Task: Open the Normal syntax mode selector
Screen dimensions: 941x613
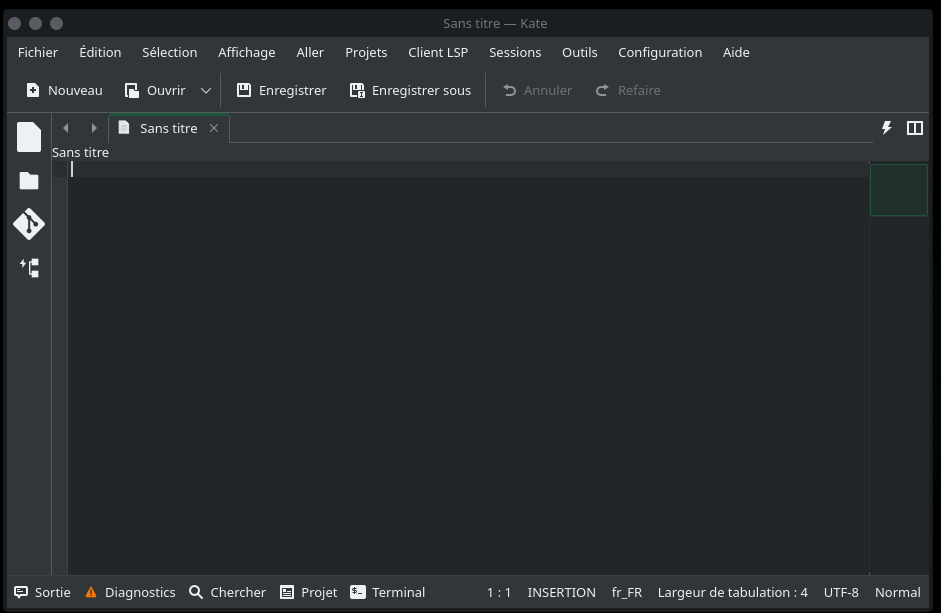Action: tap(897, 592)
